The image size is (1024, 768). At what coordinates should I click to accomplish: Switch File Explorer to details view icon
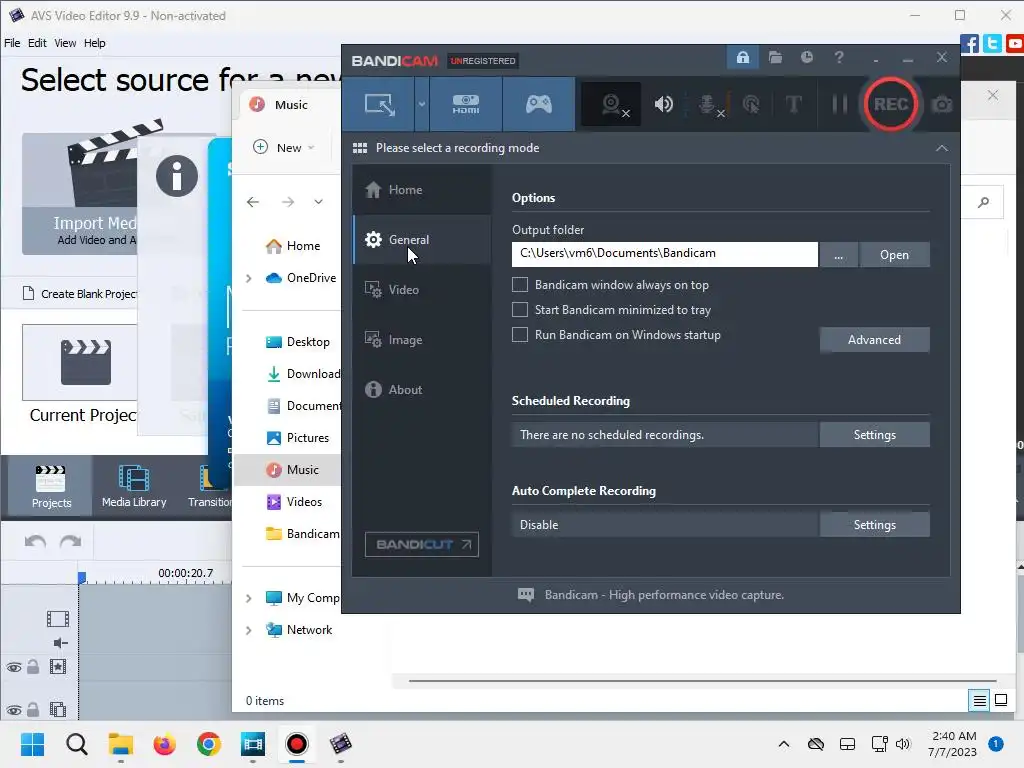980,701
